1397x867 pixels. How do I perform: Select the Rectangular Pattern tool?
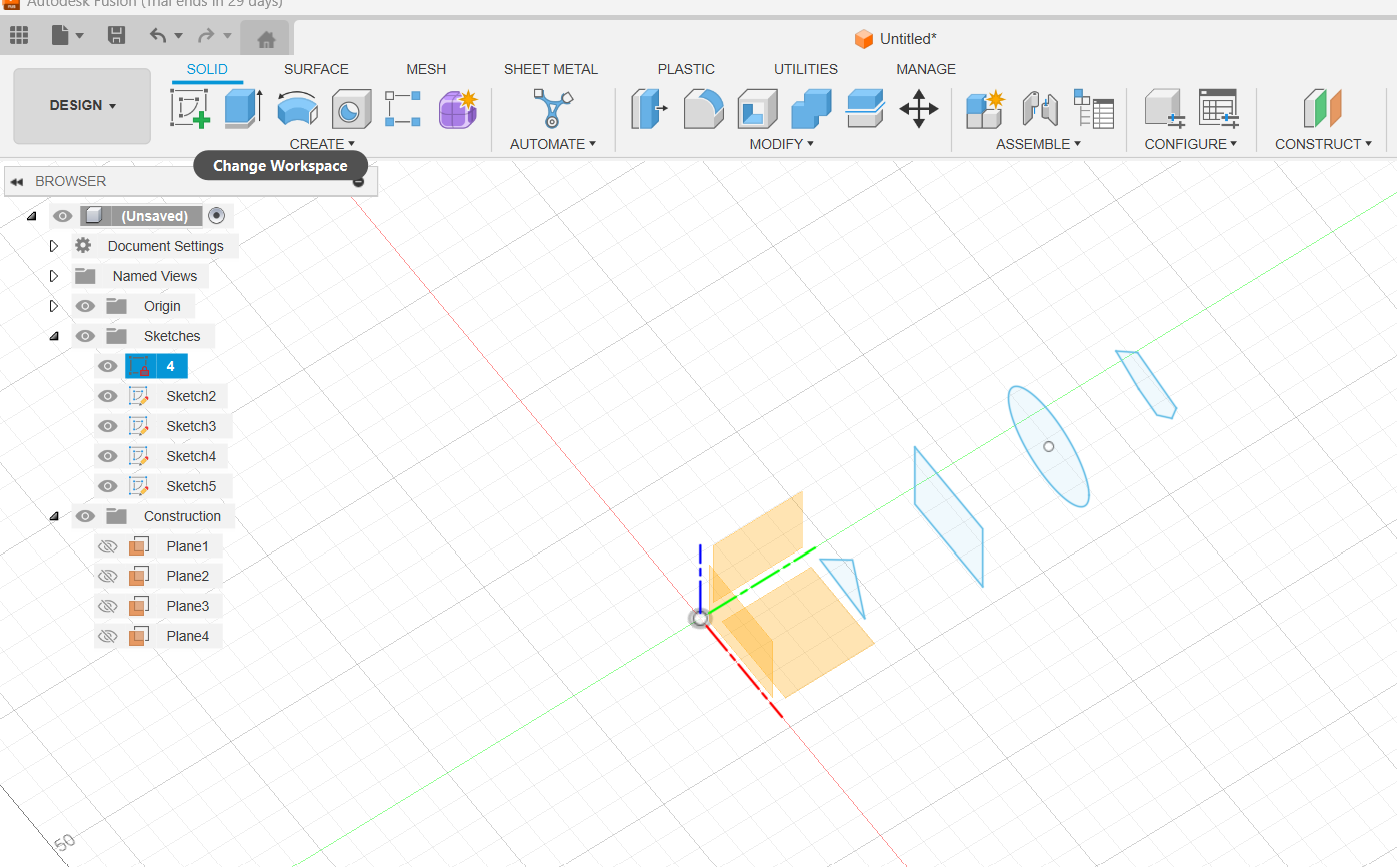403,109
